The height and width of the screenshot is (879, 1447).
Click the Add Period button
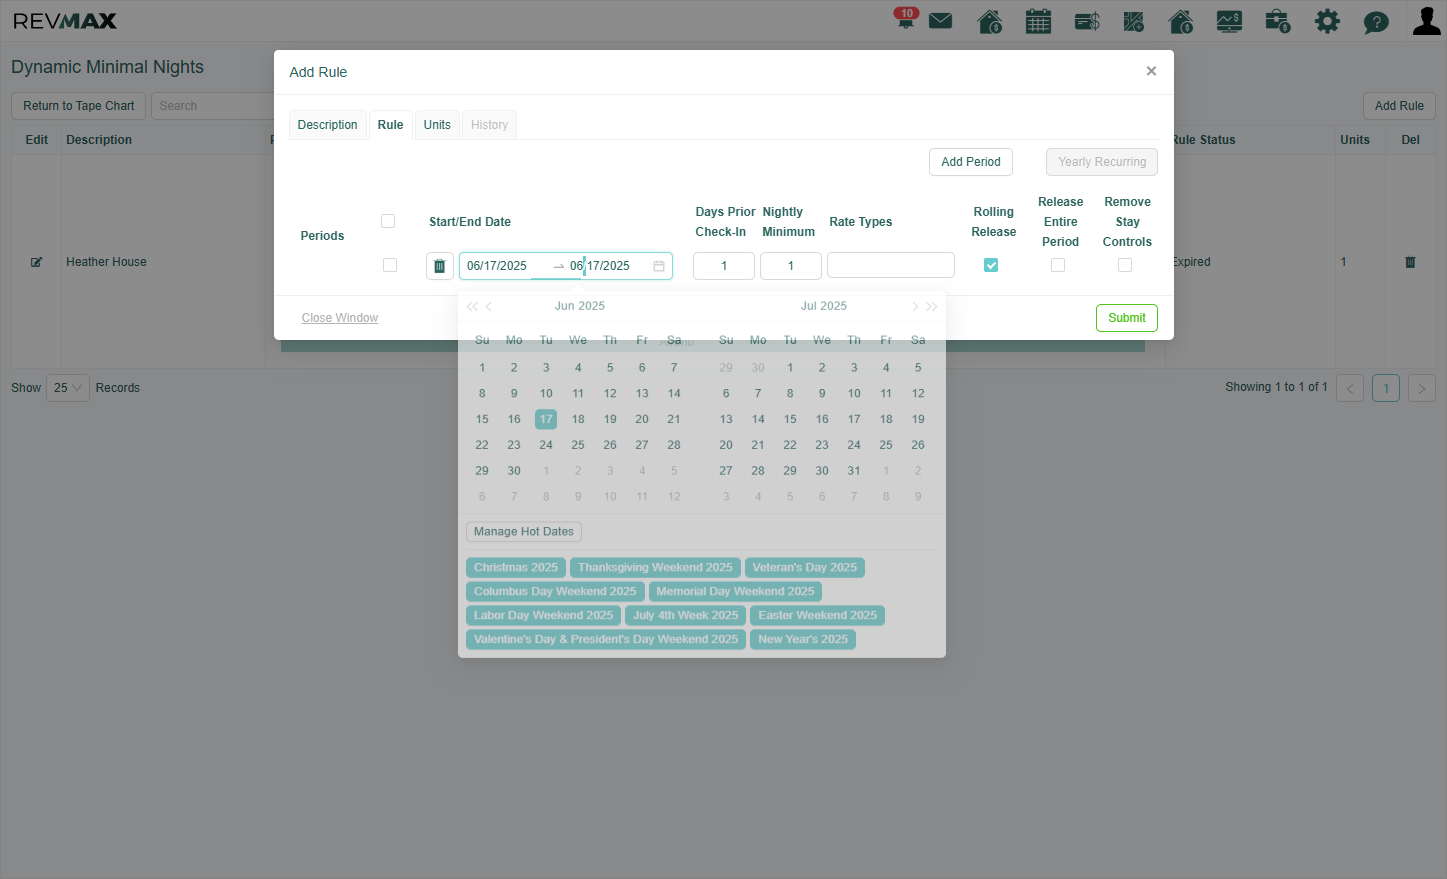pyautogui.click(x=971, y=162)
